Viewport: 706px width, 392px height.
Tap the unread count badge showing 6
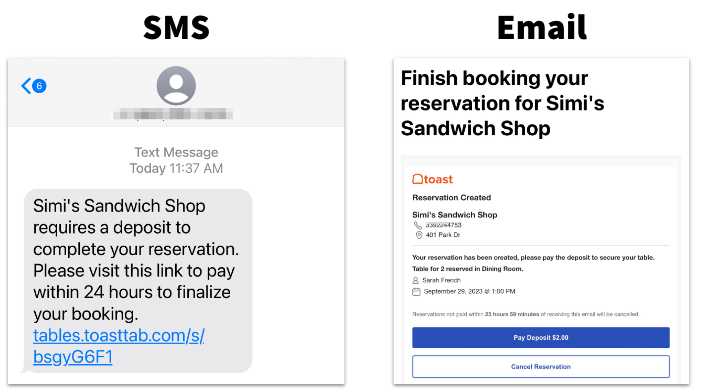[40, 86]
